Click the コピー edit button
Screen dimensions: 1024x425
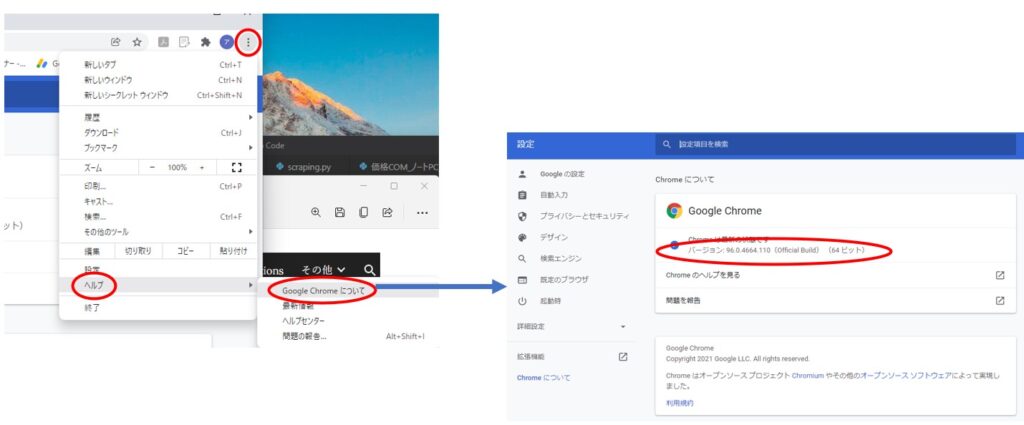(x=185, y=251)
